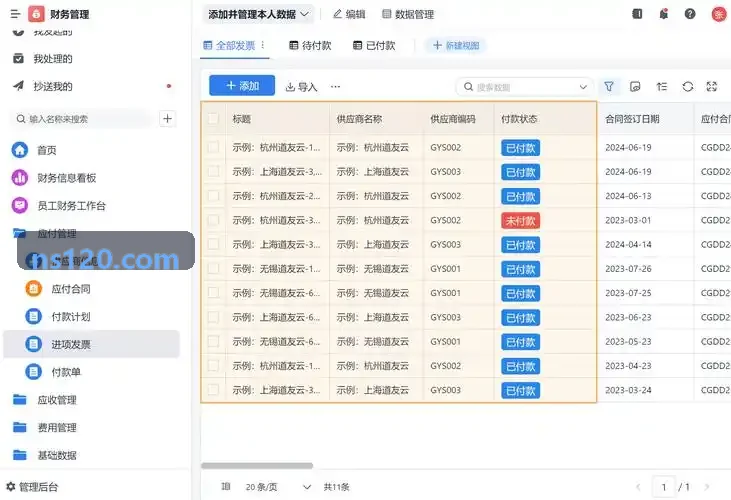
Task: Open 应付合同 form
Action: pyautogui.click(x=71, y=289)
